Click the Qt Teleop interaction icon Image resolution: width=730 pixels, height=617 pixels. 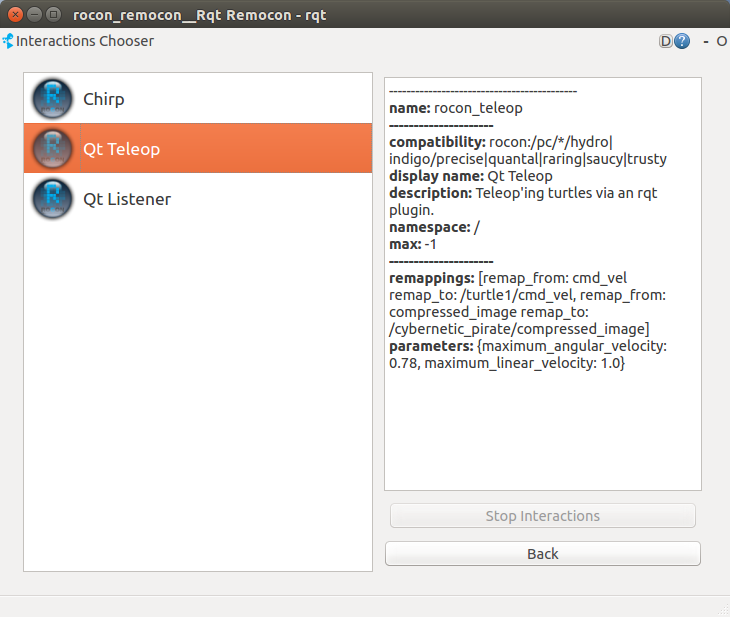pyautogui.click(x=52, y=149)
